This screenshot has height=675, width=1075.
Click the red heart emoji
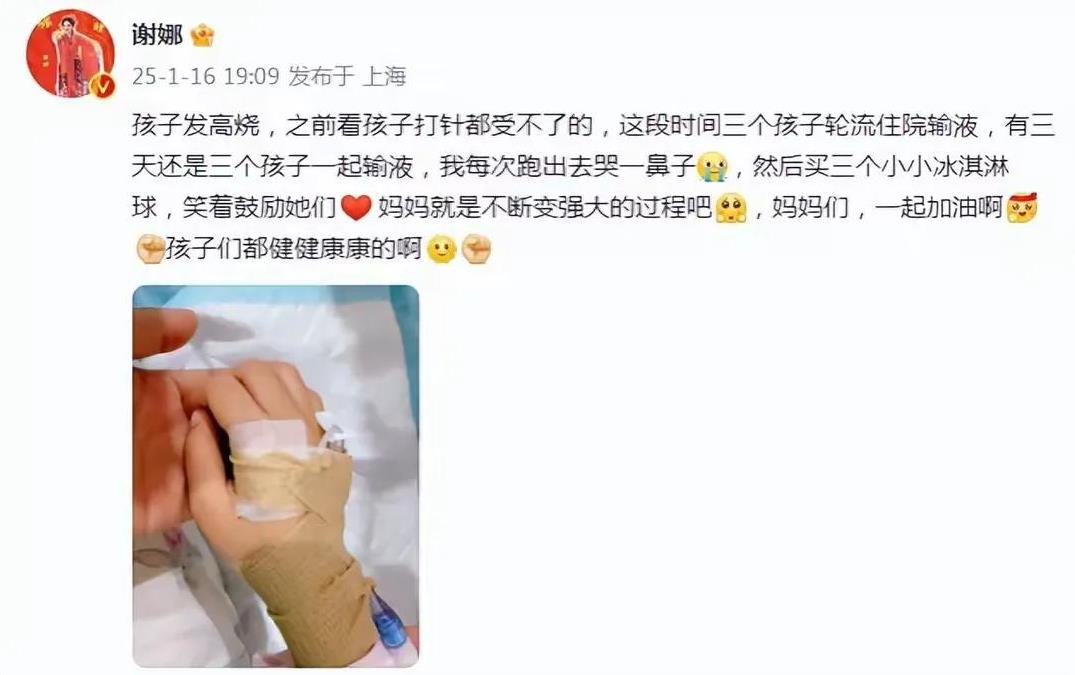[x=356, y=208]
